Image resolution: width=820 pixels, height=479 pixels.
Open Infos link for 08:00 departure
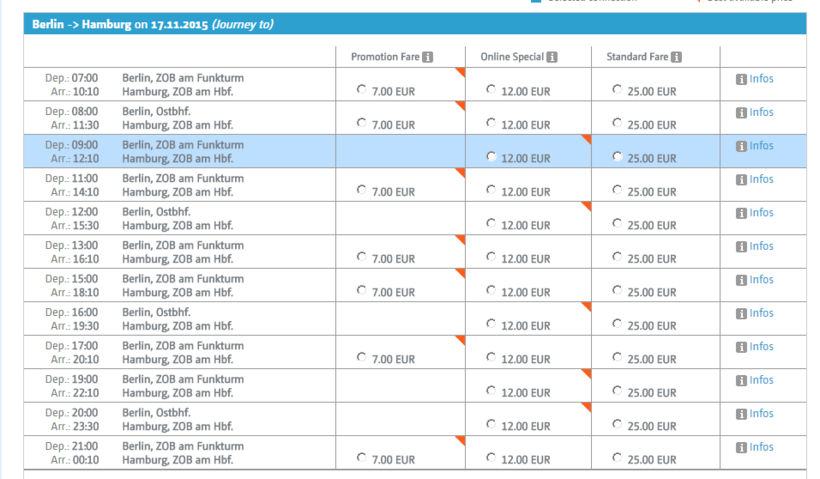click(761, 112)
